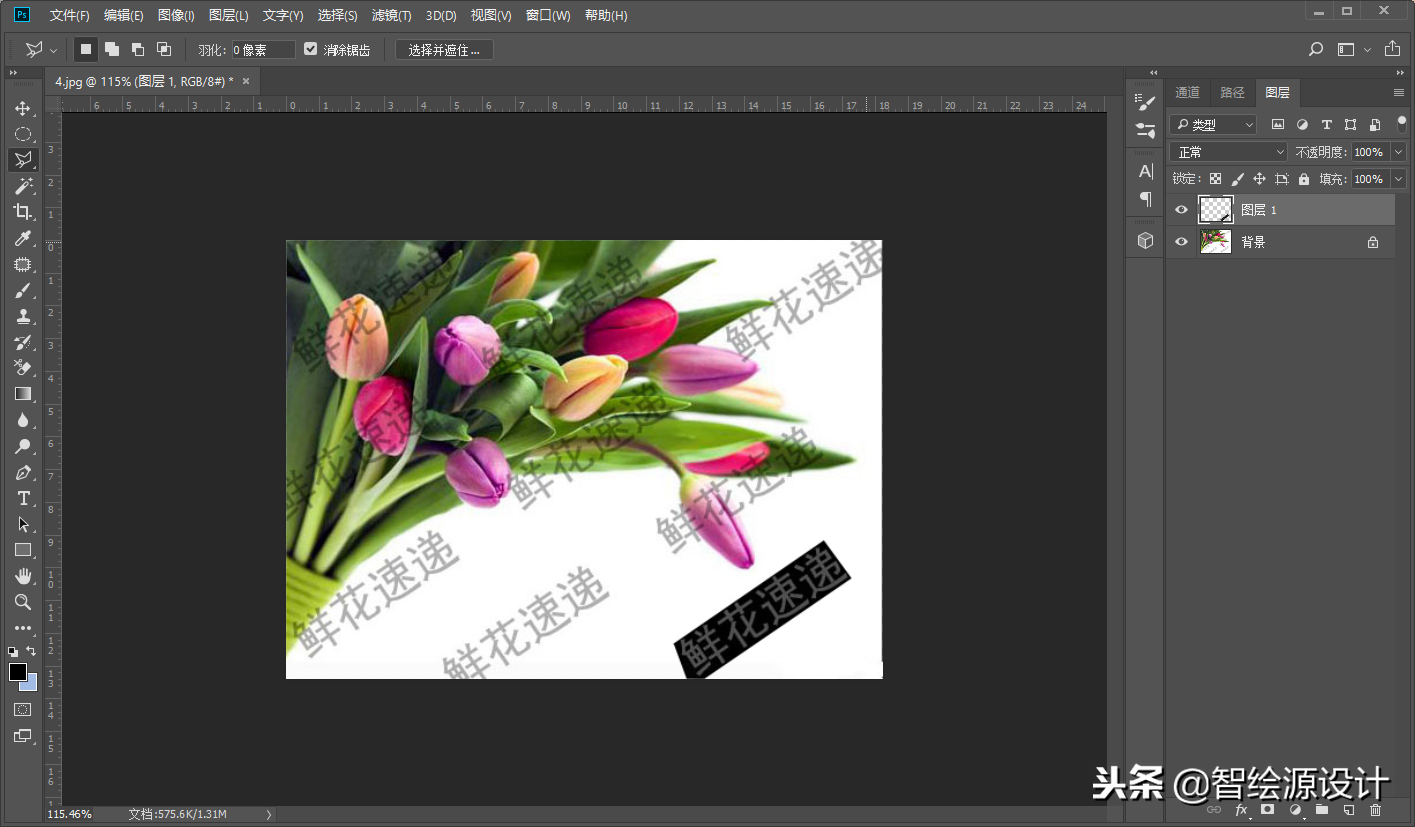1415x827 pixels.
Task: Open the 滤镜(T) menu
Action: (391, 16)
